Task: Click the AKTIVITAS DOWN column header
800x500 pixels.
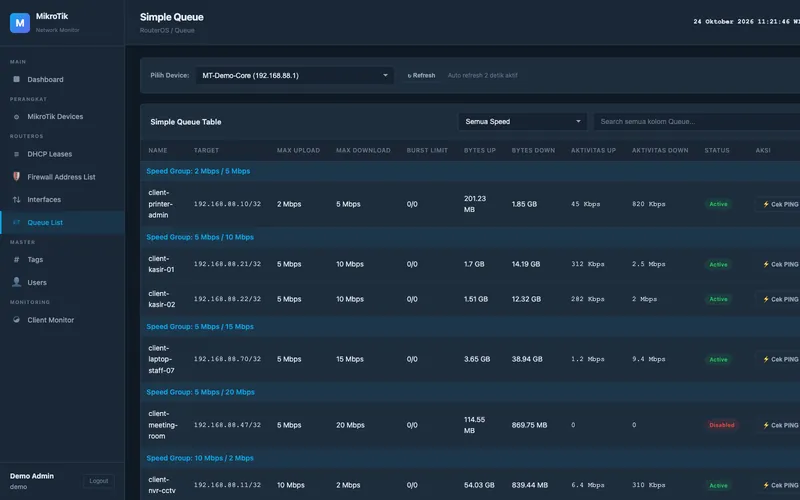Action: (660, 151)
